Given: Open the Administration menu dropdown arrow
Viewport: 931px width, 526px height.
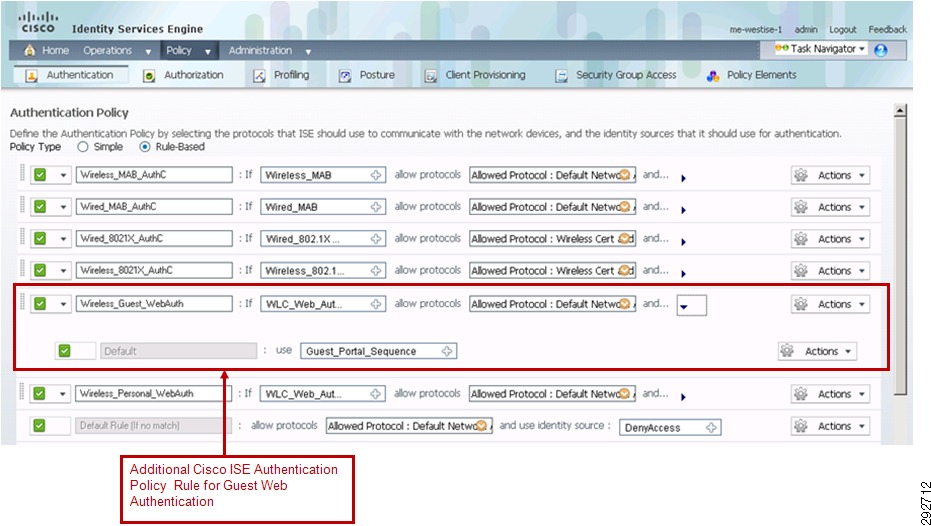Looking at the screenshot, I should 308,52.
